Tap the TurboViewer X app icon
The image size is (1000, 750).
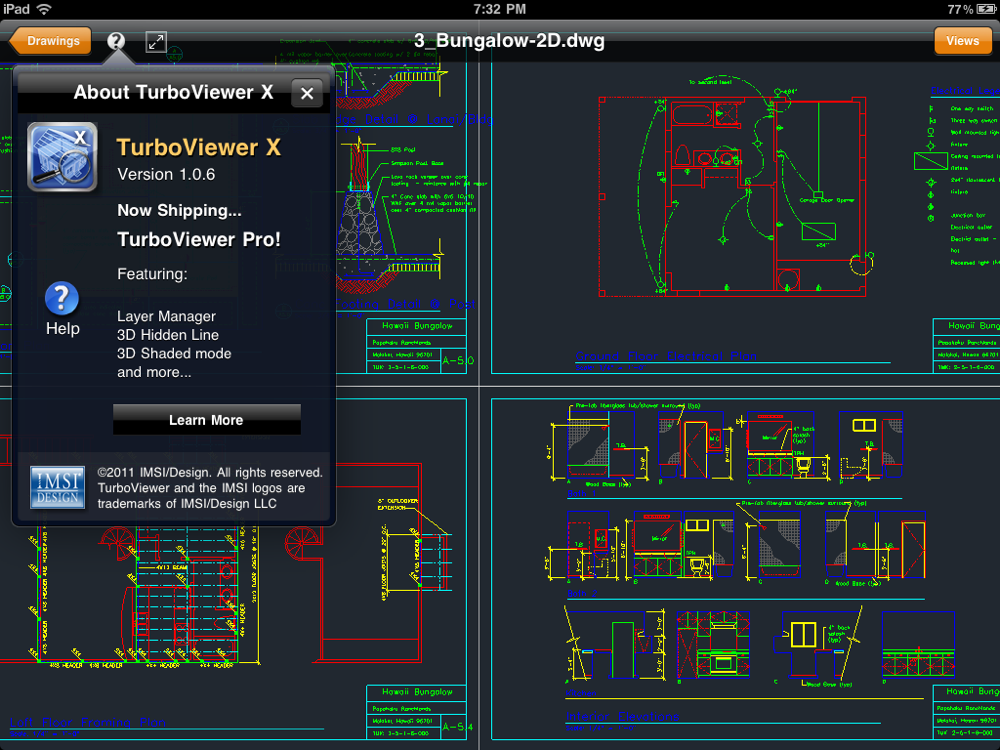click(x=62, y=157)
